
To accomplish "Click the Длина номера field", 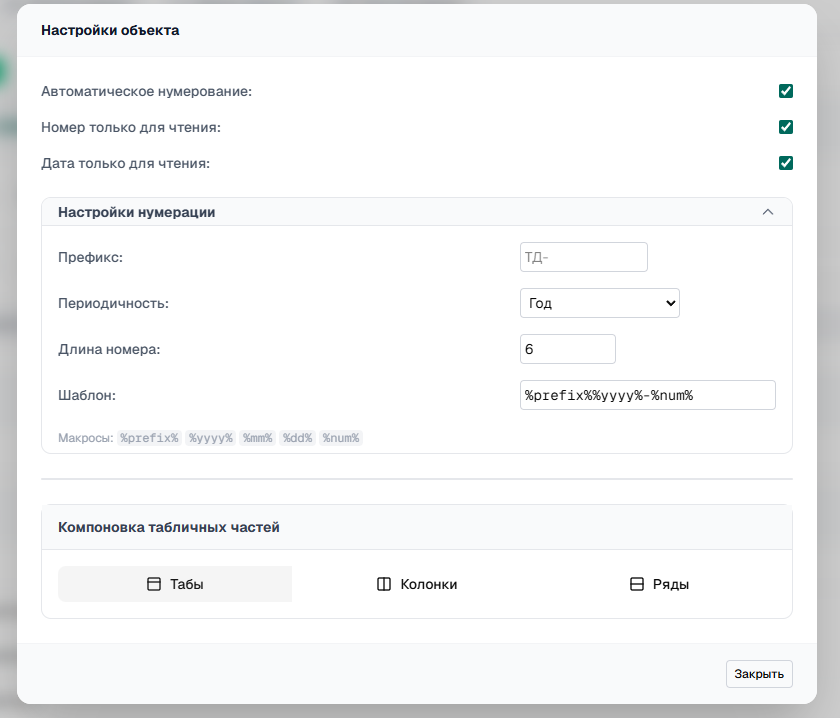I will [567, 349].
